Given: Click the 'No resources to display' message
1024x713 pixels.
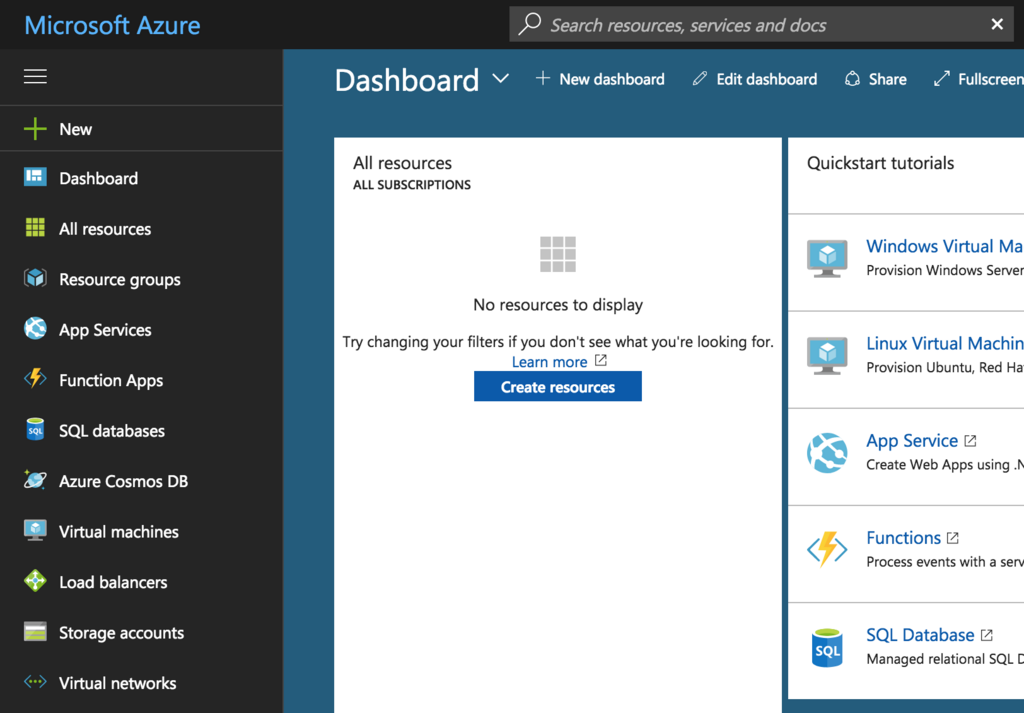Looking at the screenshot, I should [558, 305].
